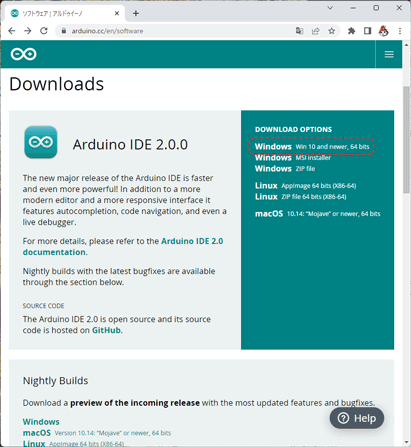This screenshot has height=447, width=411.
Task: Click the share page icon in address bar
Action: [315, 31]
